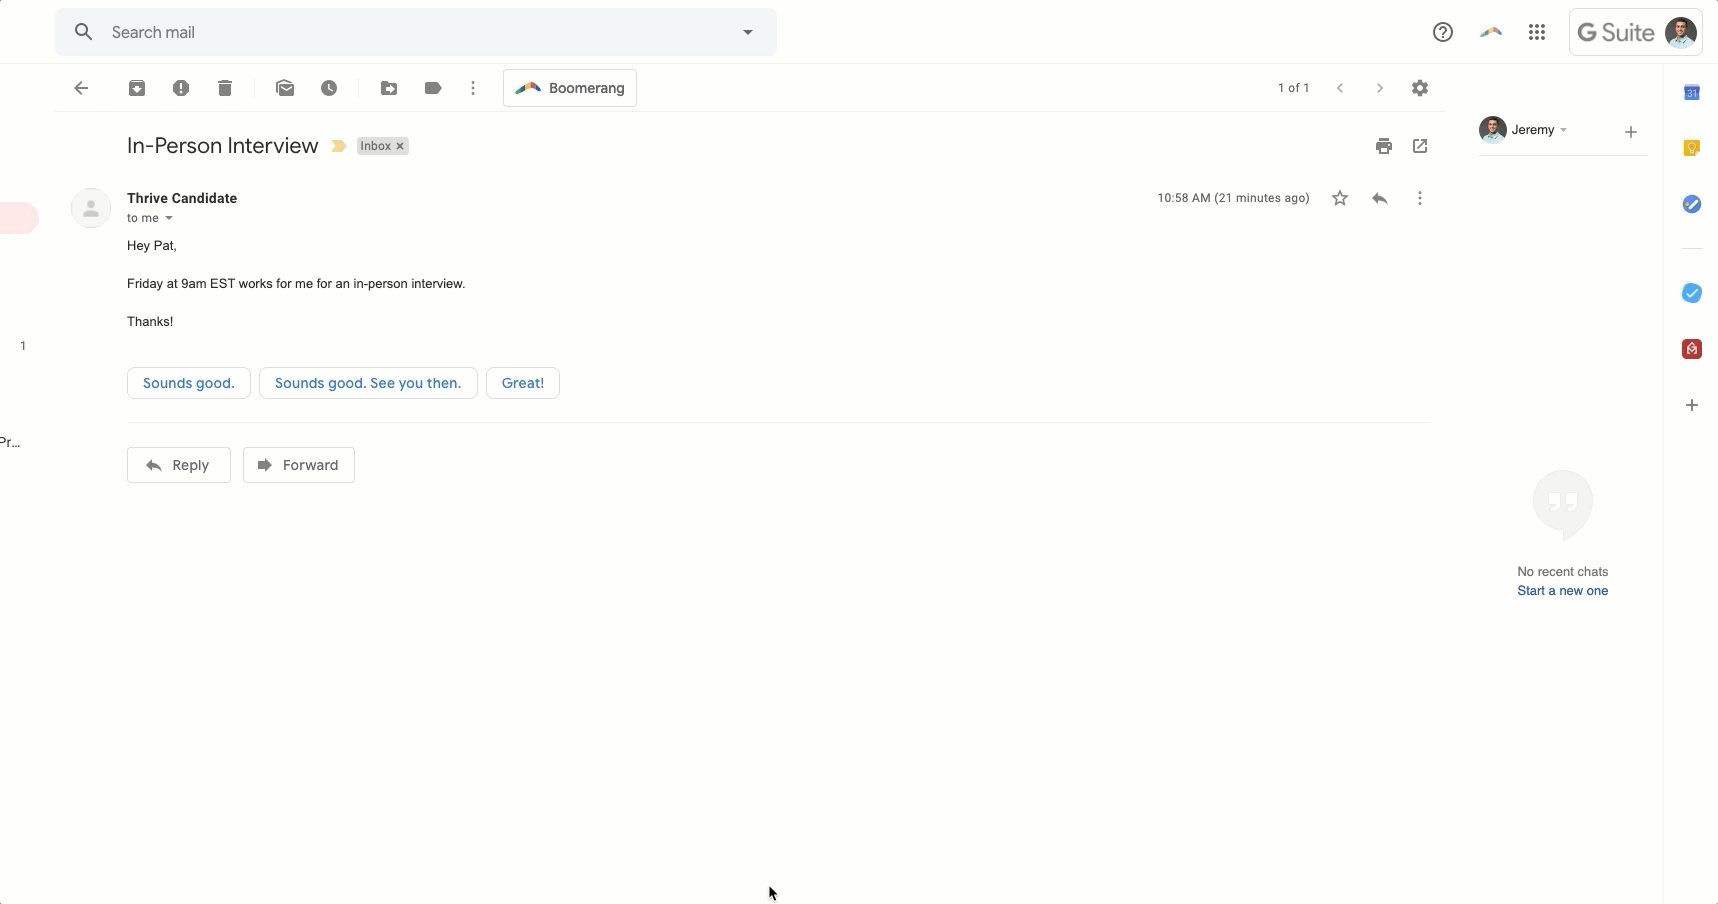Start a new chat with the plus icon

tap(1631, 132)
